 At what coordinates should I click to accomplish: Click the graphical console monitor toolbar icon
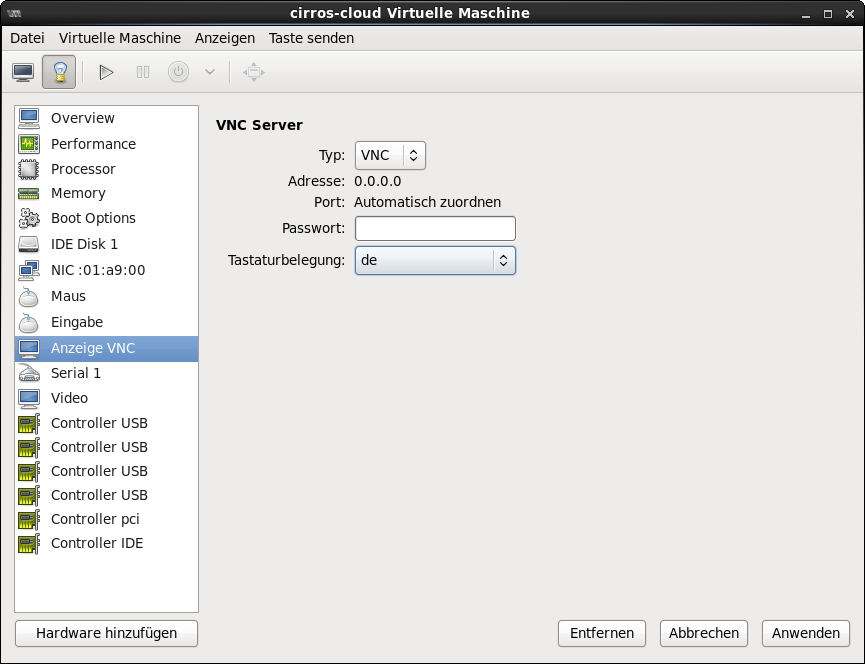tap(23, 72)
